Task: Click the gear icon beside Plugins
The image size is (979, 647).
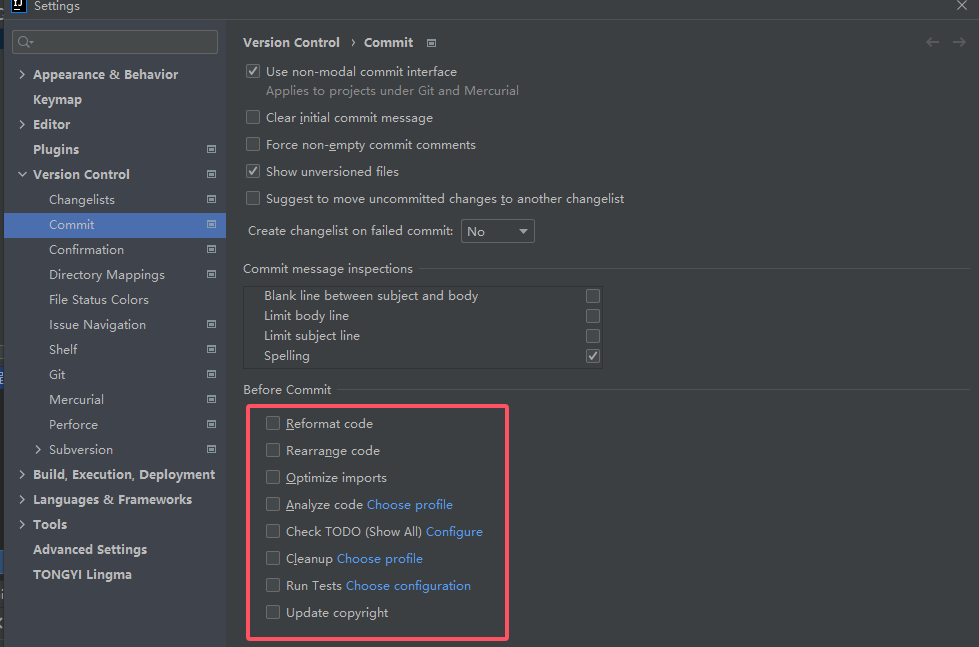Action: (x=210, y=149)
